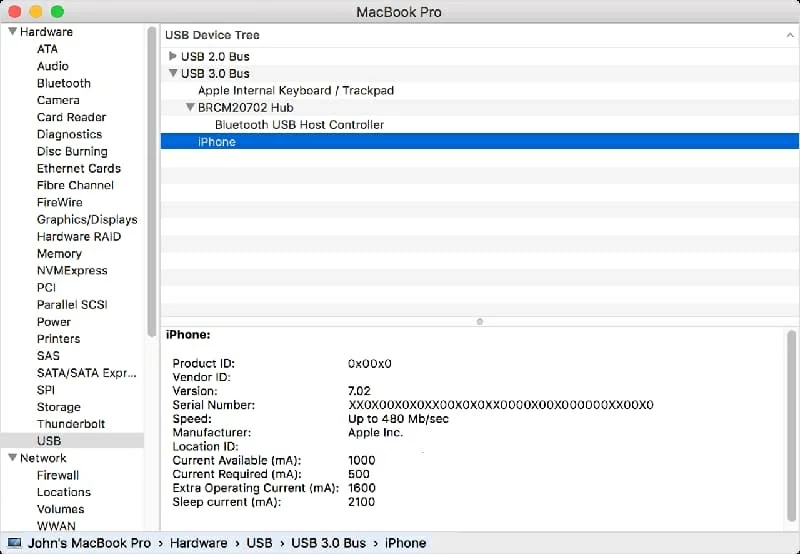Select Apple Internal Keyboard / Trackpad device
800x554 pixels.
pyautogui.click(x=295, y=90)
